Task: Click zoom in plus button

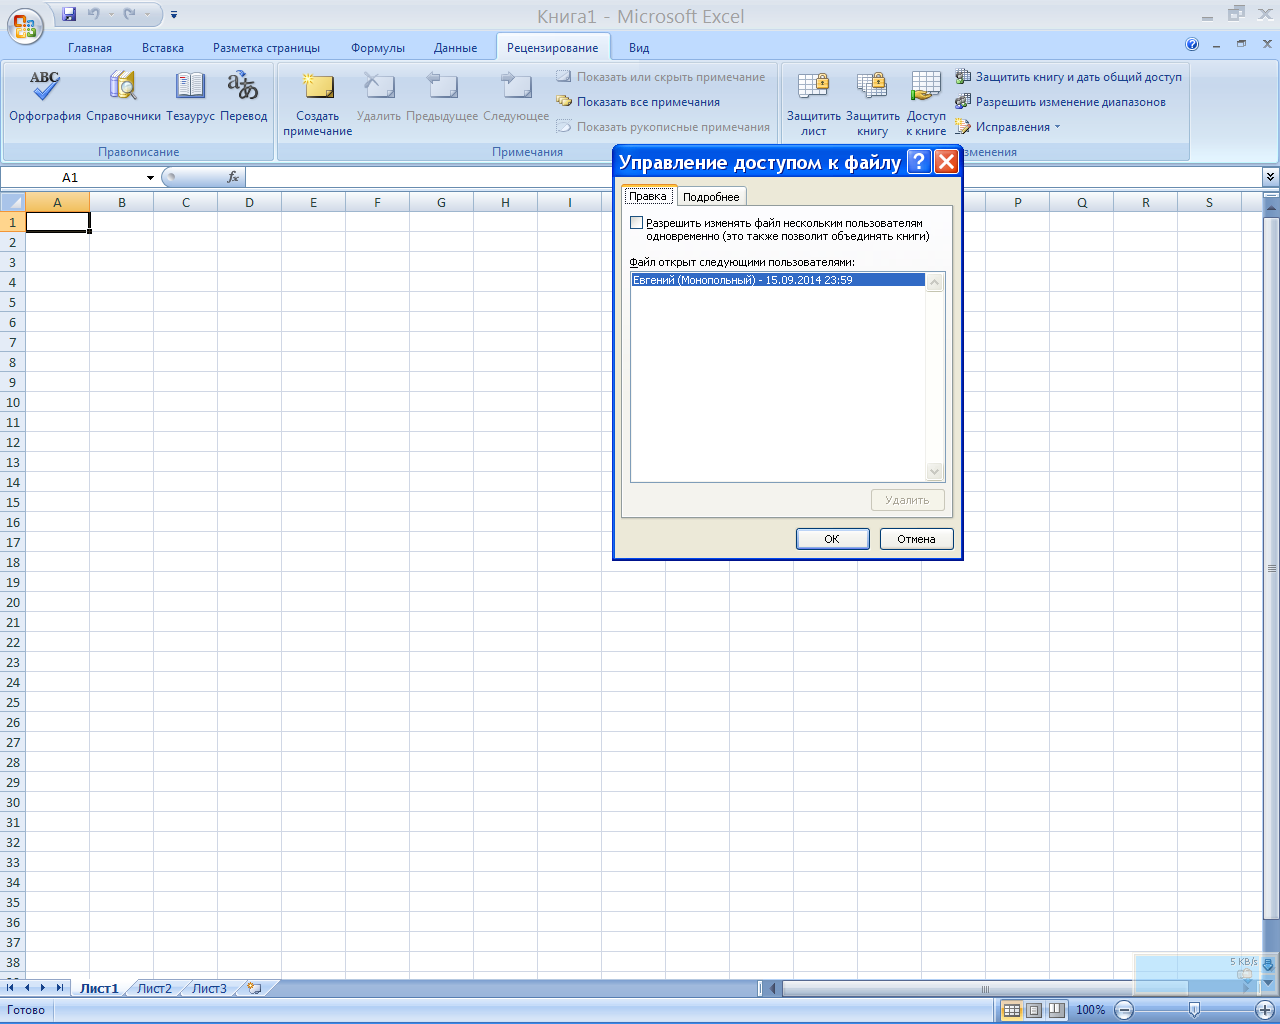Action: click(1265, 1010)
